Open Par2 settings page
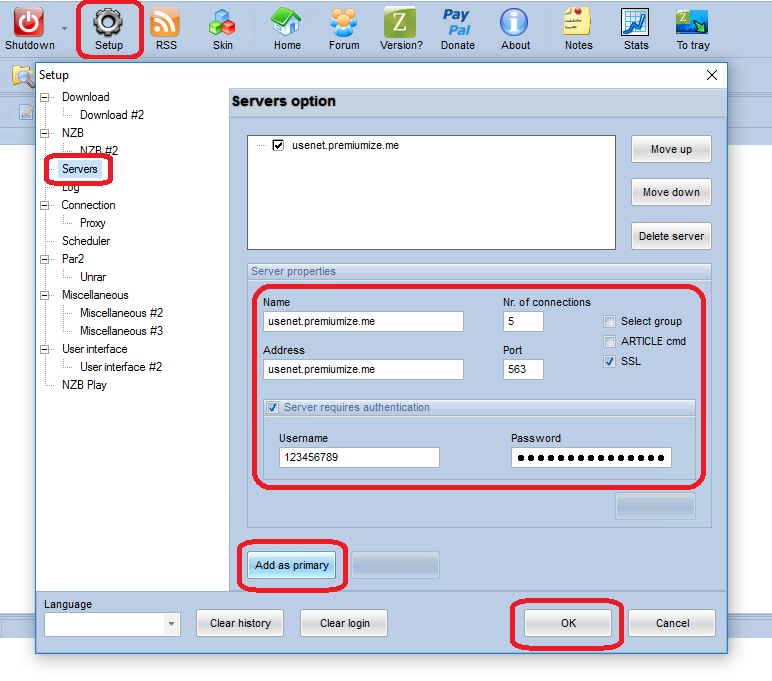This screenshot has width=772, height=681. (73, 259)
